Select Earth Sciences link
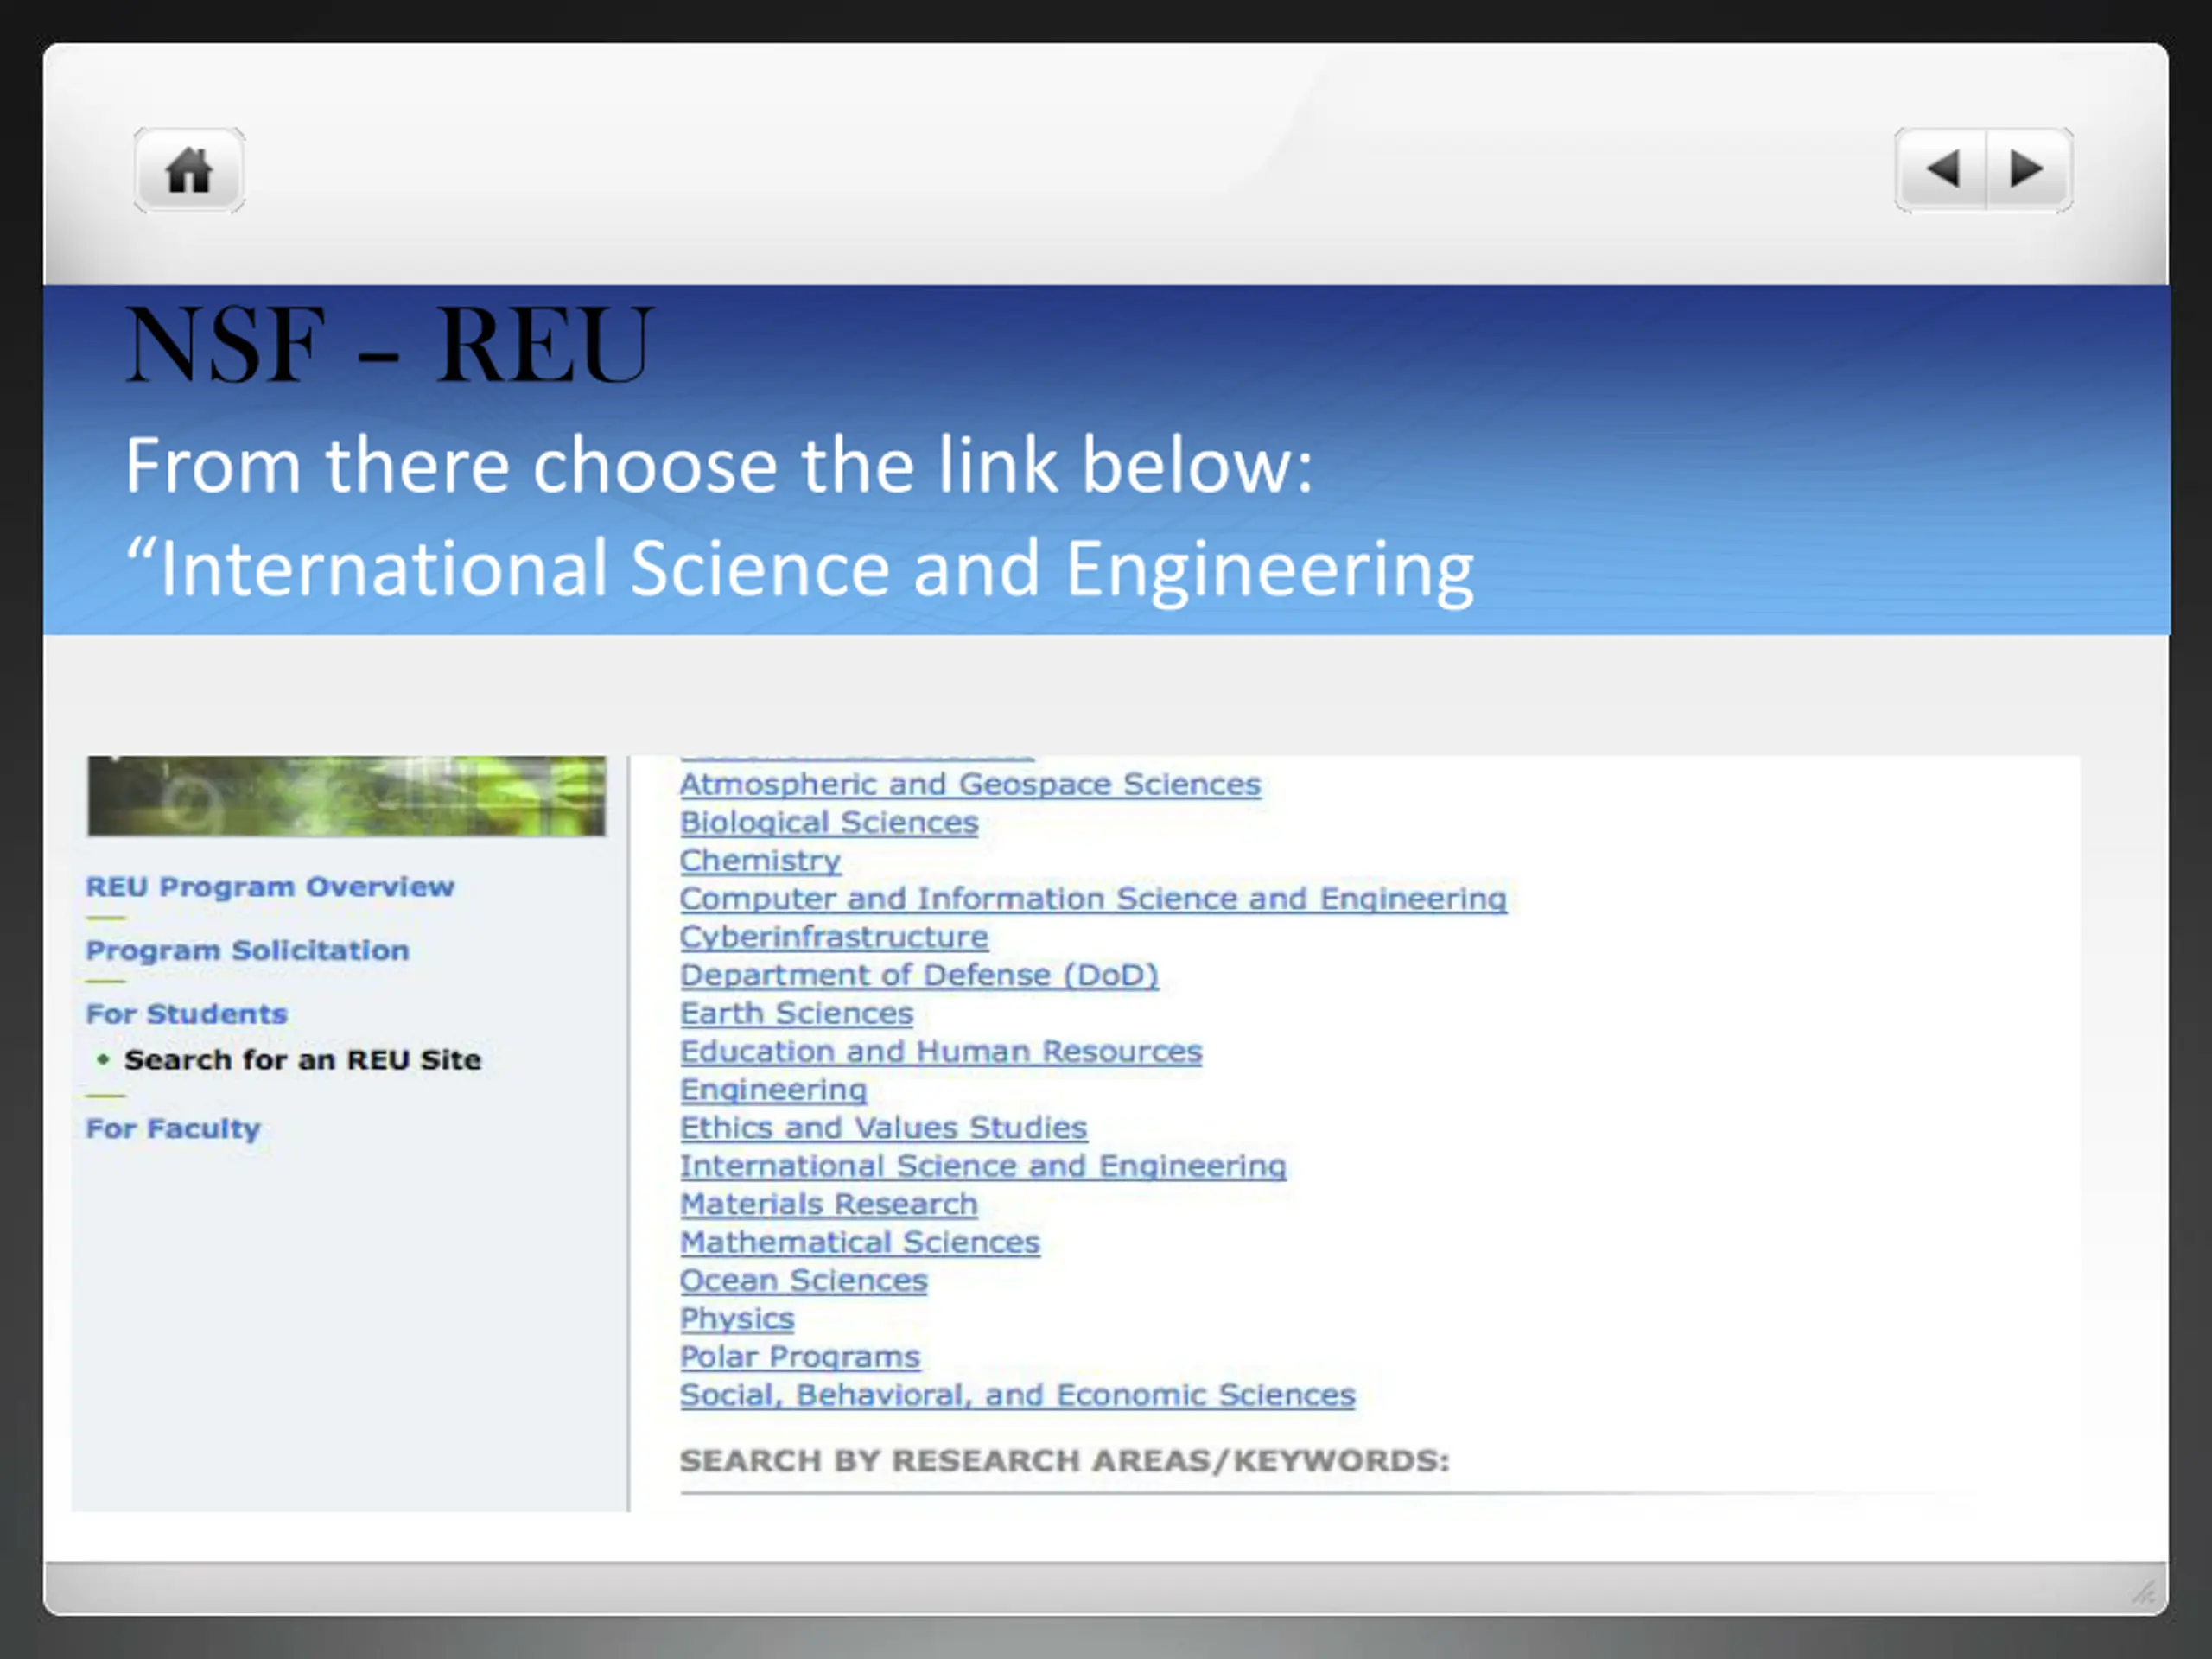2212x1659 pixels. [797, 1013]
